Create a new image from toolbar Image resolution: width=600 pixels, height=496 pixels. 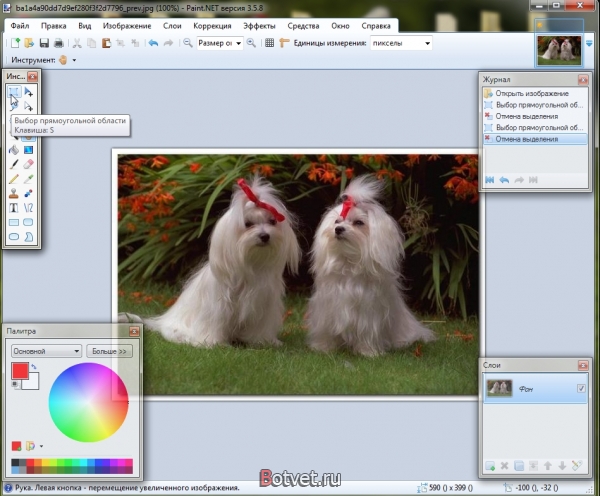[x=15, y=43]
